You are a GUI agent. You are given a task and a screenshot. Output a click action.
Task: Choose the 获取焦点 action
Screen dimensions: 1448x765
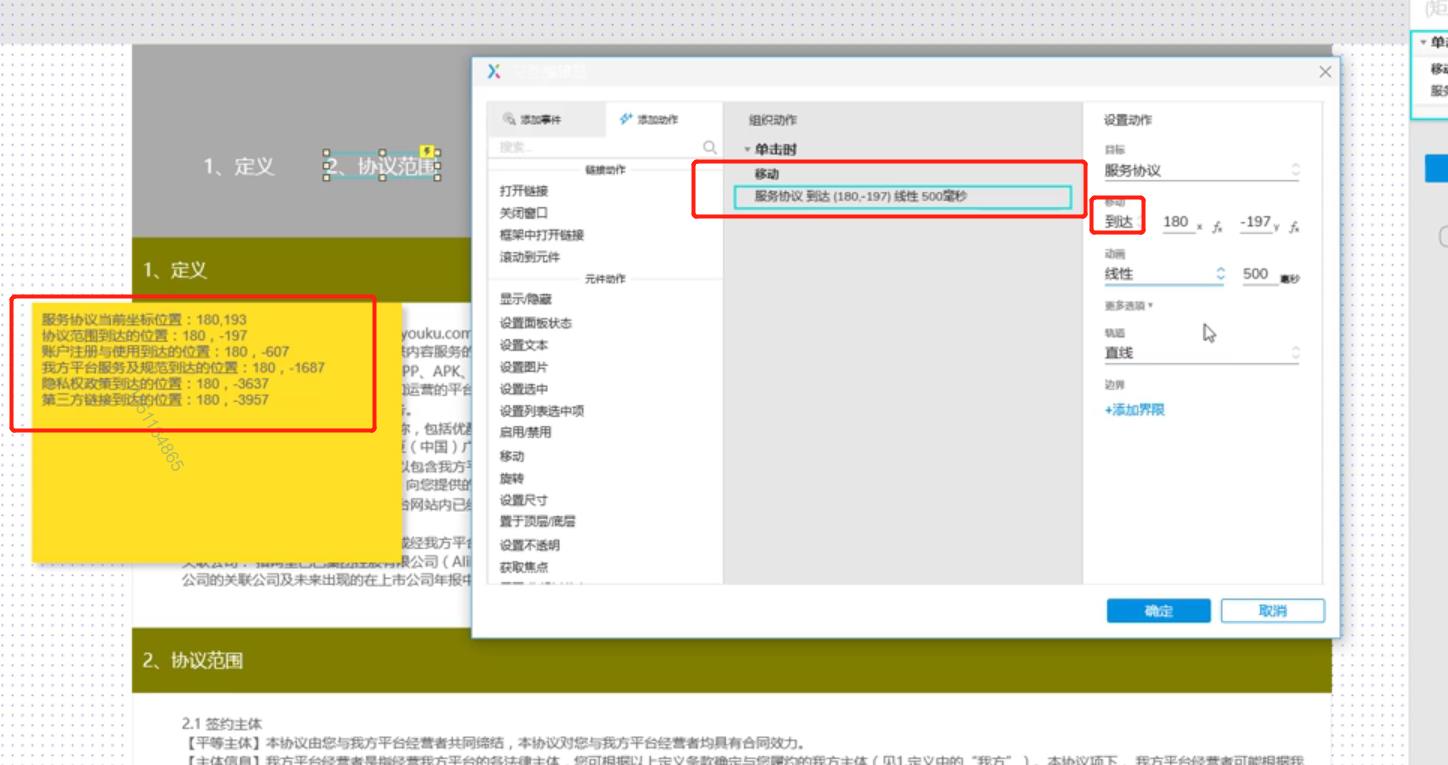(524, 567)
